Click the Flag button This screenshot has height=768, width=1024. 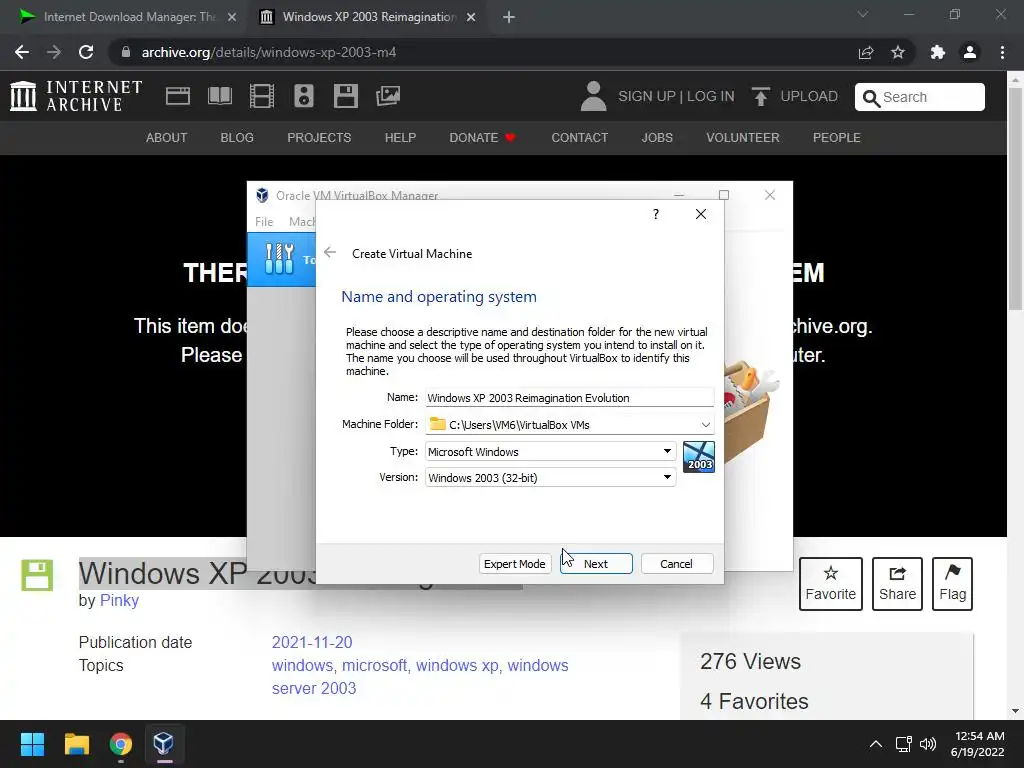(952, 584)
